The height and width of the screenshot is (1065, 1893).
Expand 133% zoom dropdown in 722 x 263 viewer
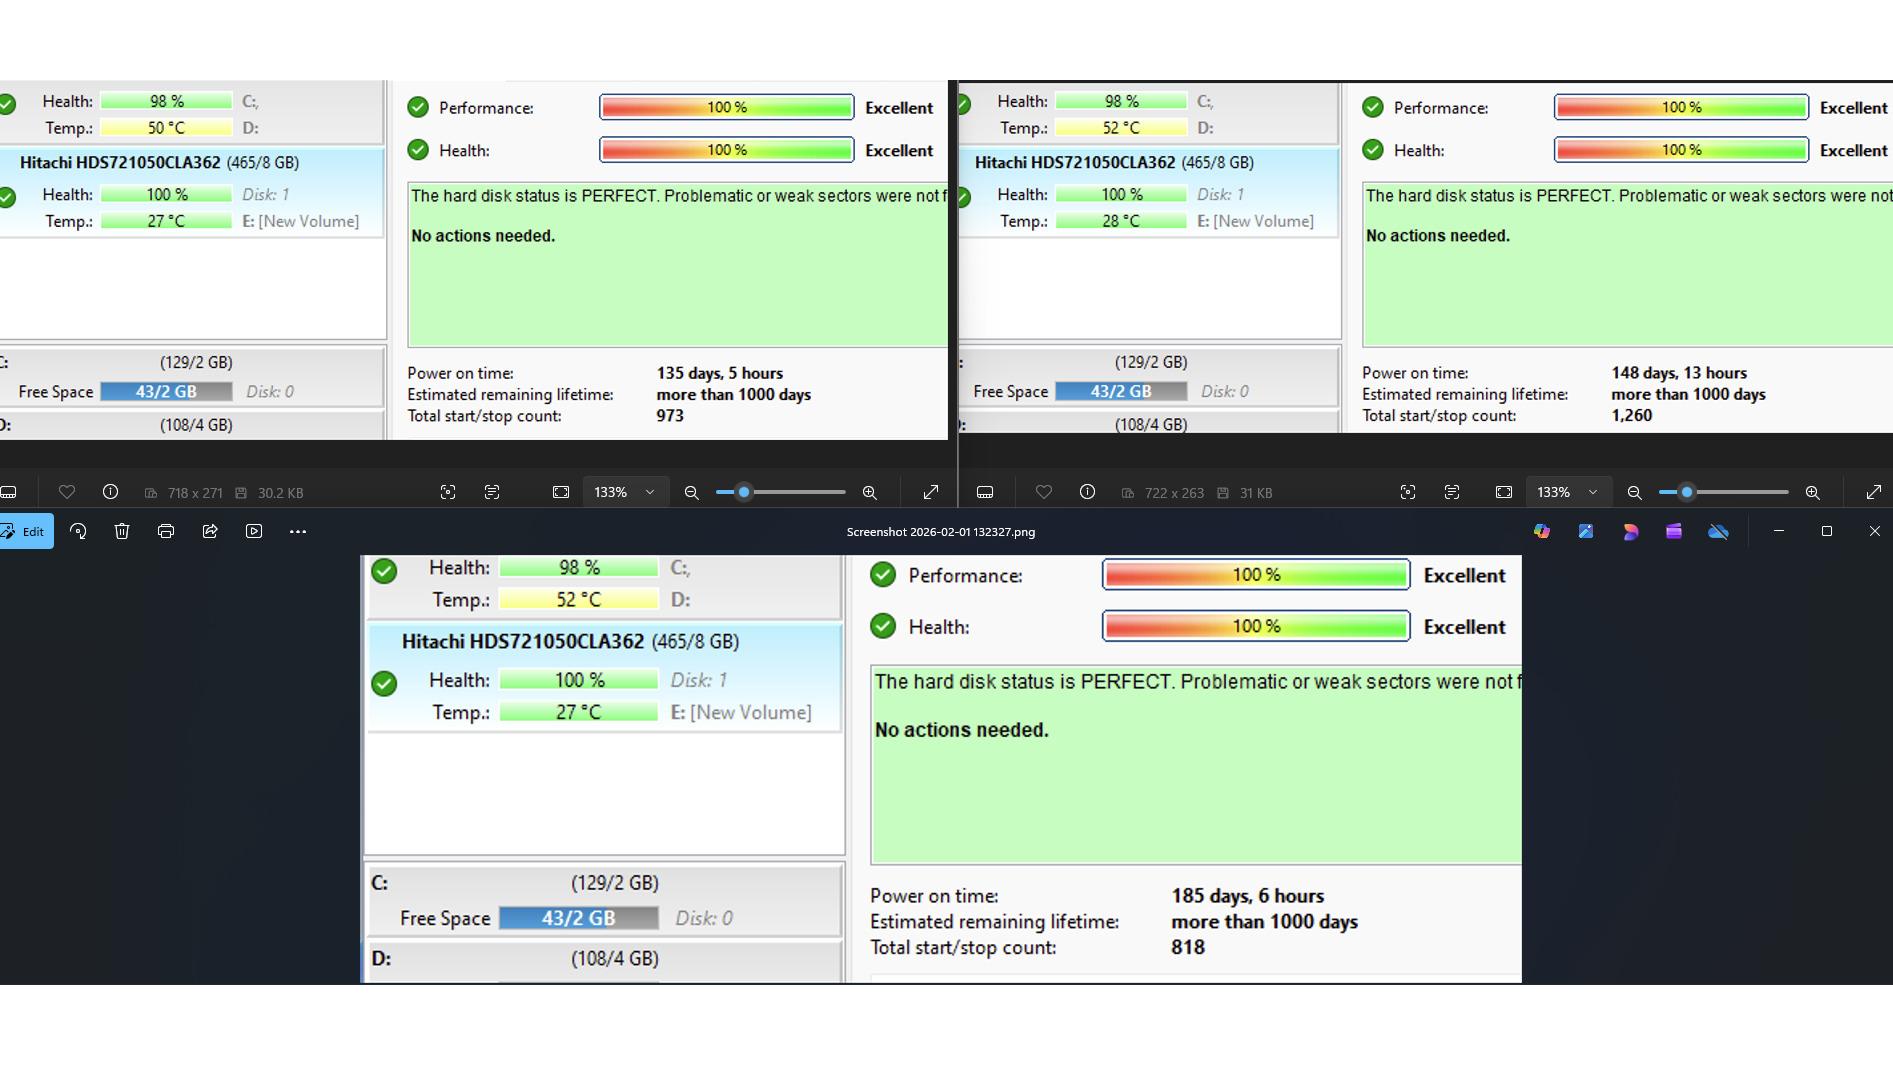(1593, 492)
